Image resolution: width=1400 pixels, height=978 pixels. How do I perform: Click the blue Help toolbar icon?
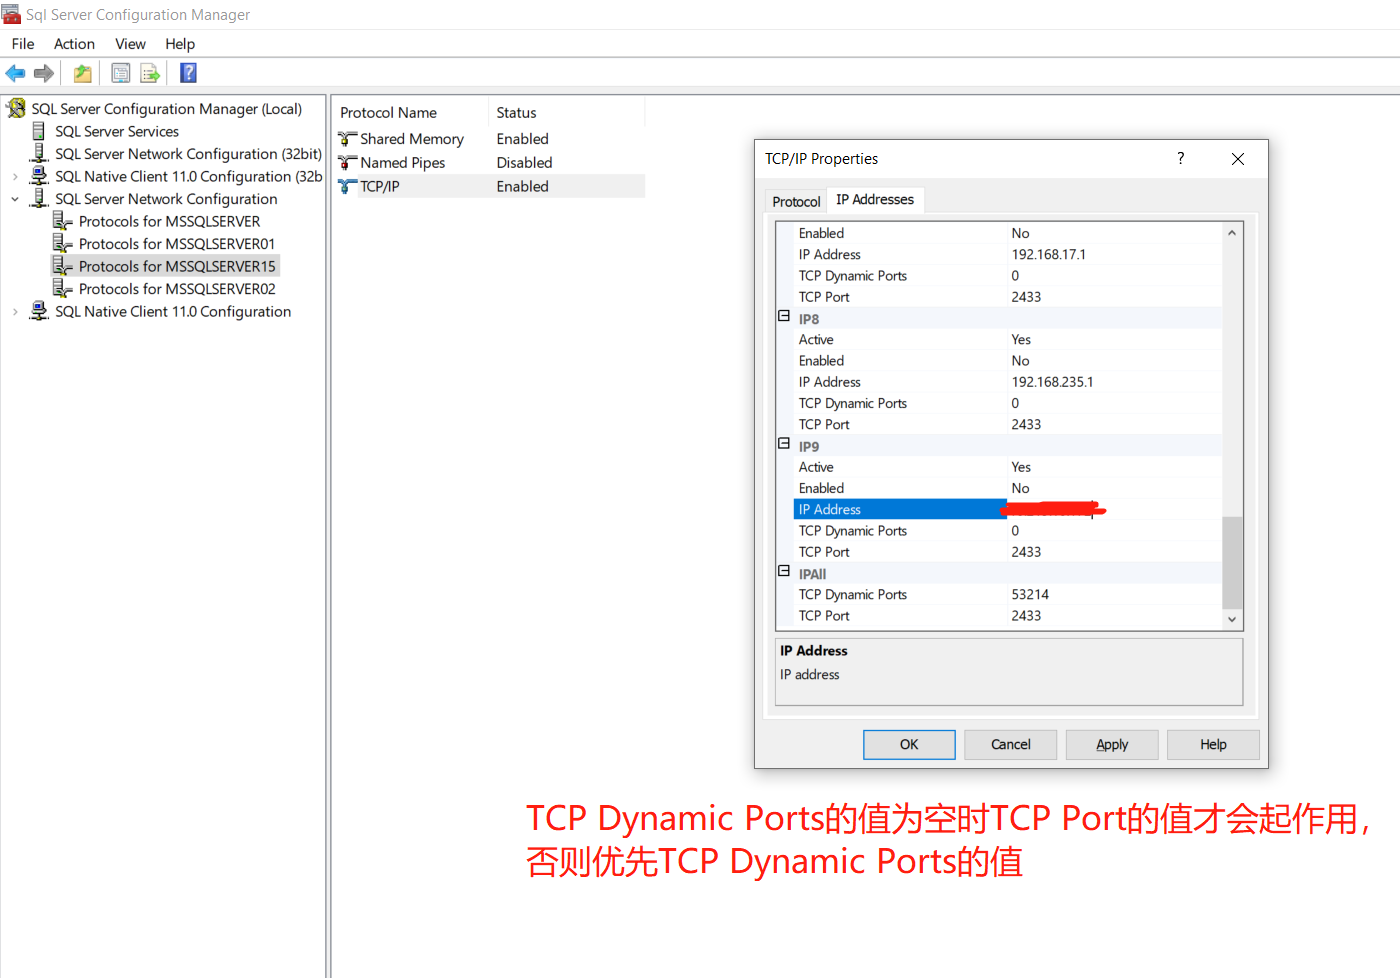[188, 73]
